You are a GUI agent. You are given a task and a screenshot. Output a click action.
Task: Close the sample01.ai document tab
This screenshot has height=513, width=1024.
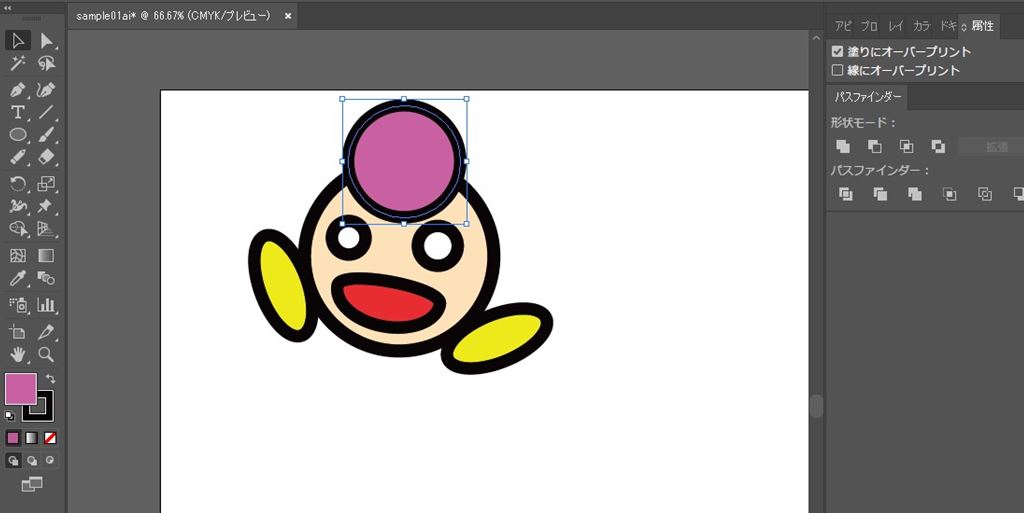pos(288,16)
